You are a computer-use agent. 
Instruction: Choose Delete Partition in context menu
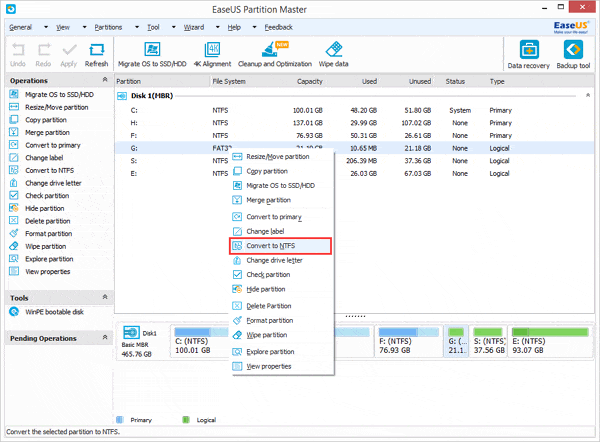coord(282,306)
